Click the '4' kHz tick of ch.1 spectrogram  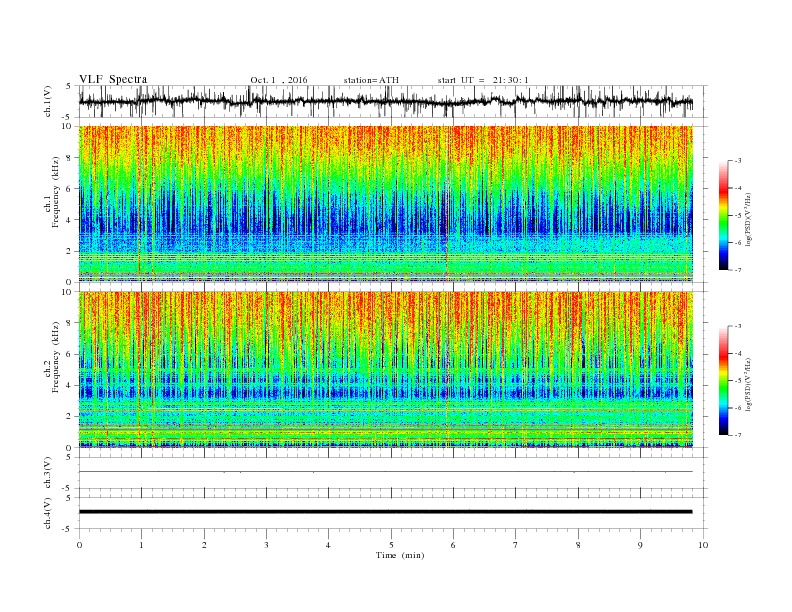(70, 220)
